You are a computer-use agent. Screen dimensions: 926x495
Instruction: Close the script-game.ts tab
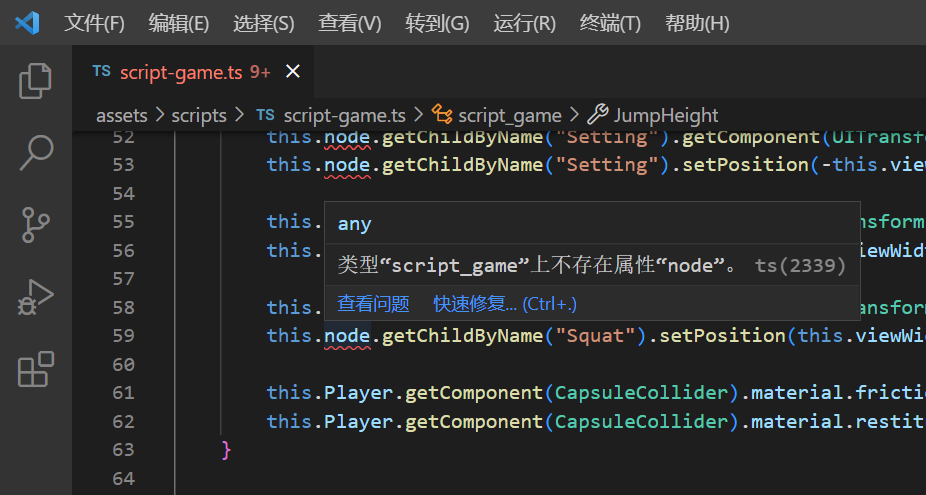292,71
